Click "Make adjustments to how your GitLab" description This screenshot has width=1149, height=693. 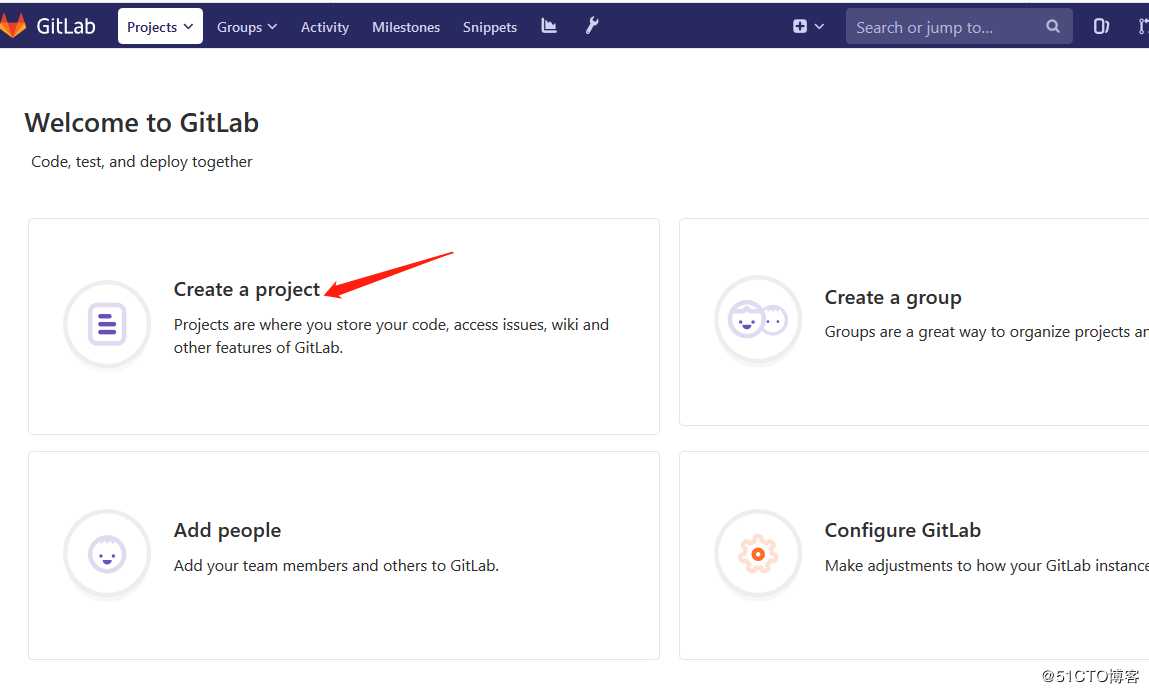986,566
